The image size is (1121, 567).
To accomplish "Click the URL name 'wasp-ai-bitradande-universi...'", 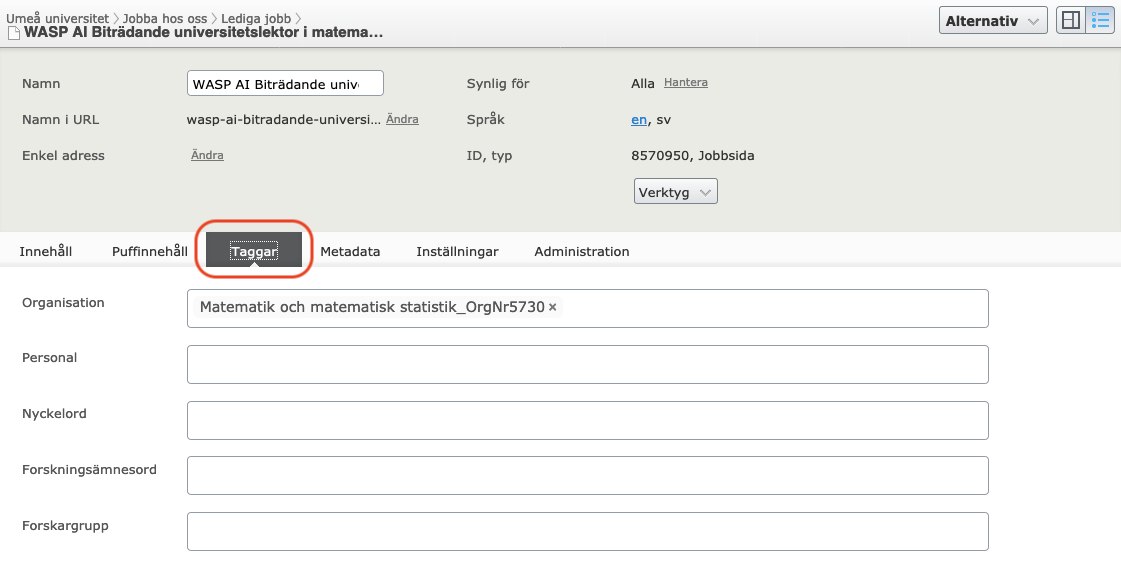I will point(284,119).
